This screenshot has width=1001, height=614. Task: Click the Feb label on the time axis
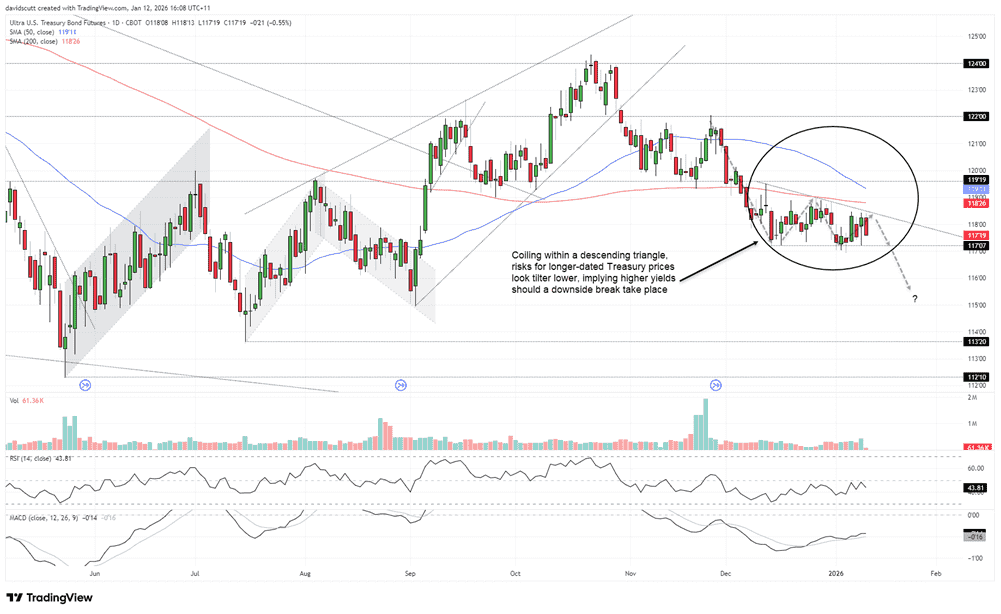(x=936, y=574)
